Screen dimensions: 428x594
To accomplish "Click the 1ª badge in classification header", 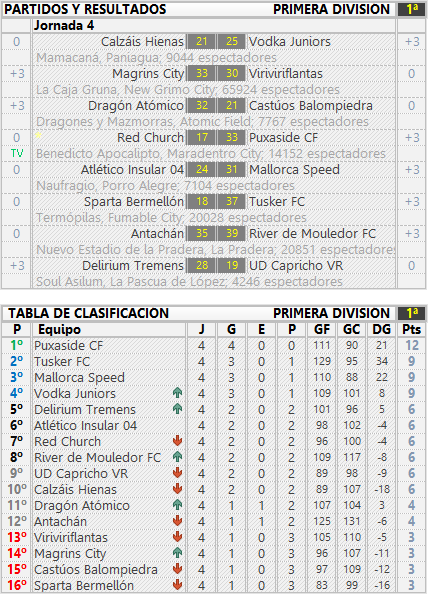I will coord(411,313).
